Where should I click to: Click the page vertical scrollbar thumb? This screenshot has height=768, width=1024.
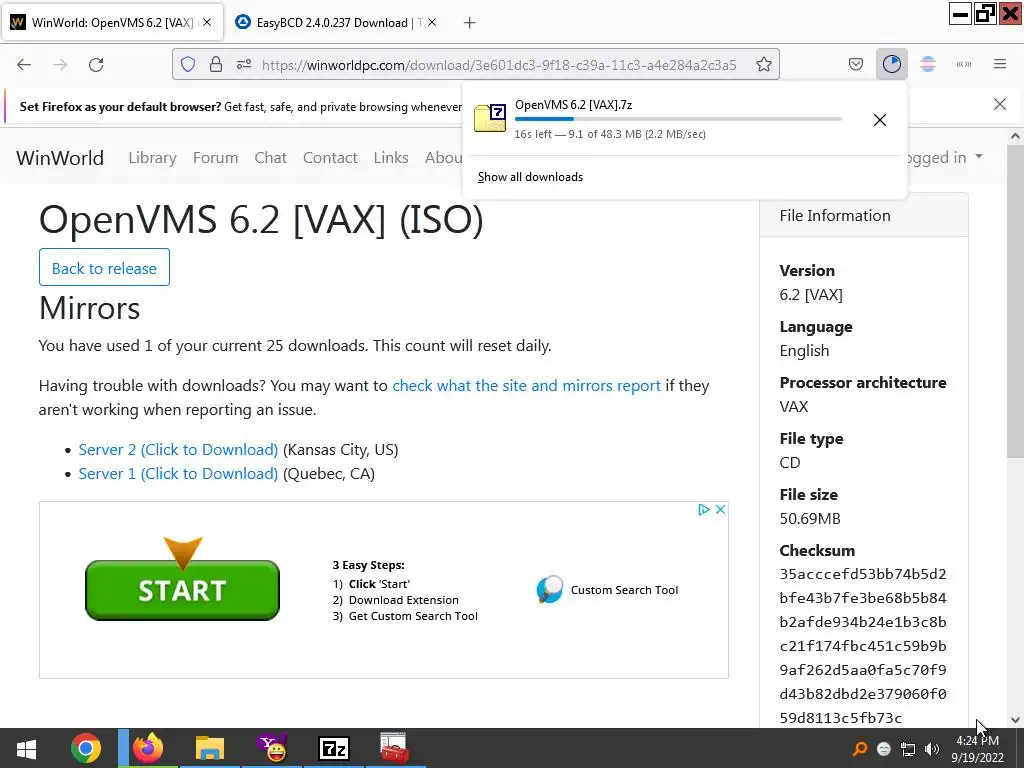pos(1015,301)
